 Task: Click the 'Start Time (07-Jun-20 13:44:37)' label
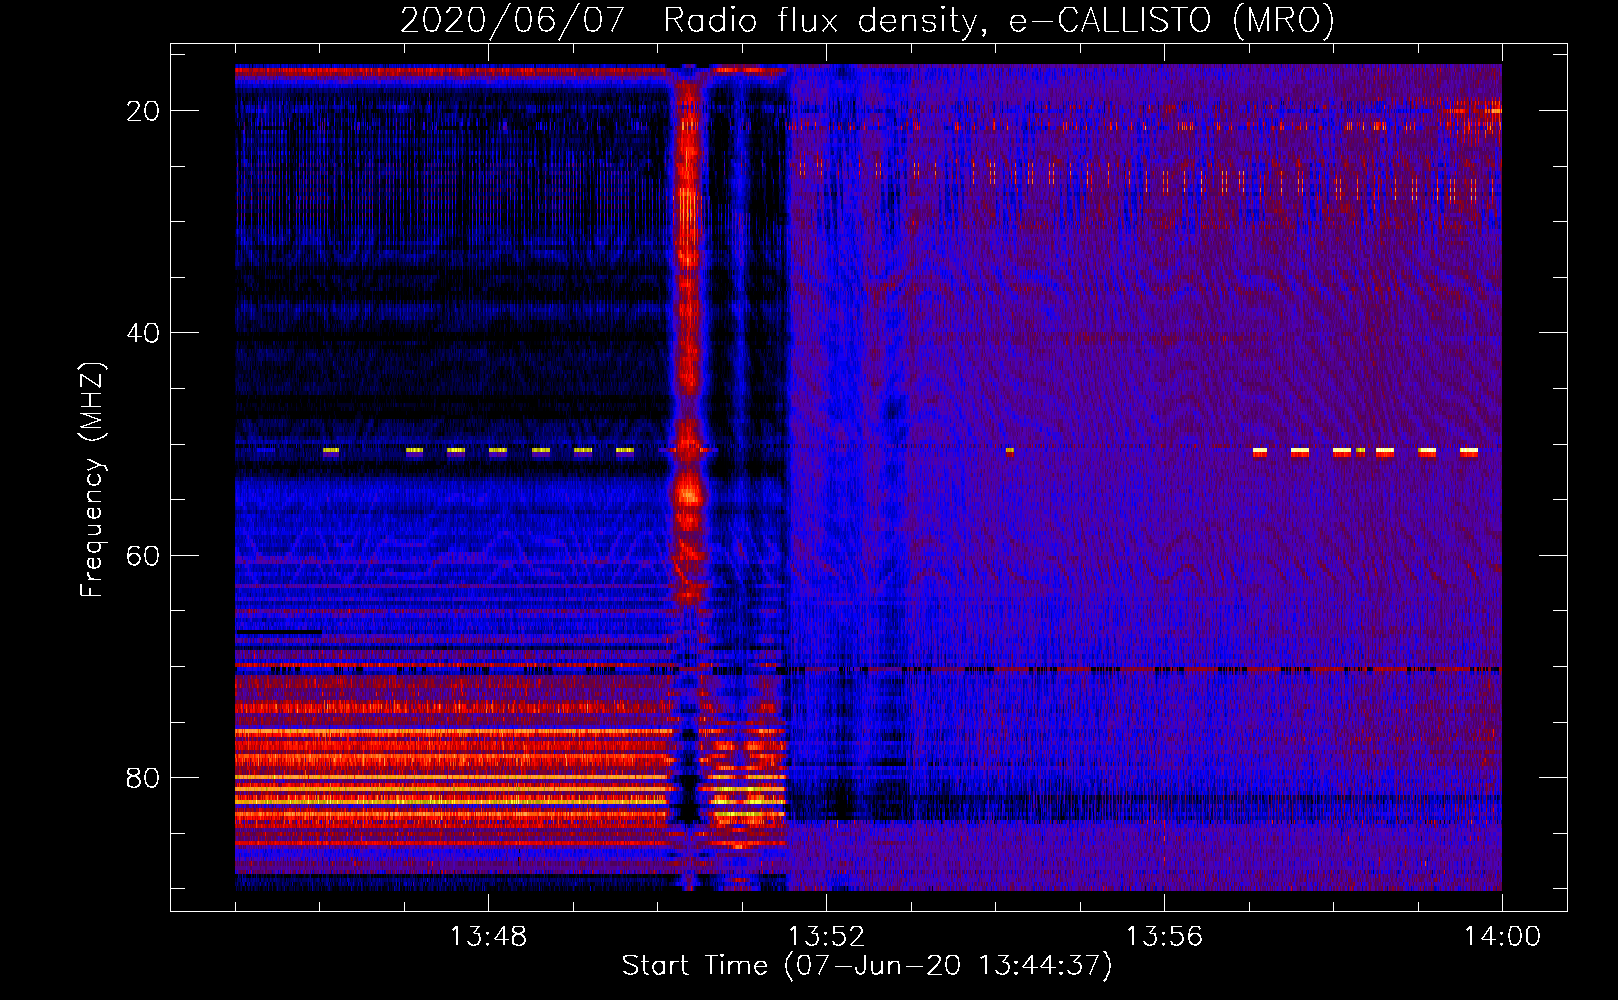click(x=867, y=966)
